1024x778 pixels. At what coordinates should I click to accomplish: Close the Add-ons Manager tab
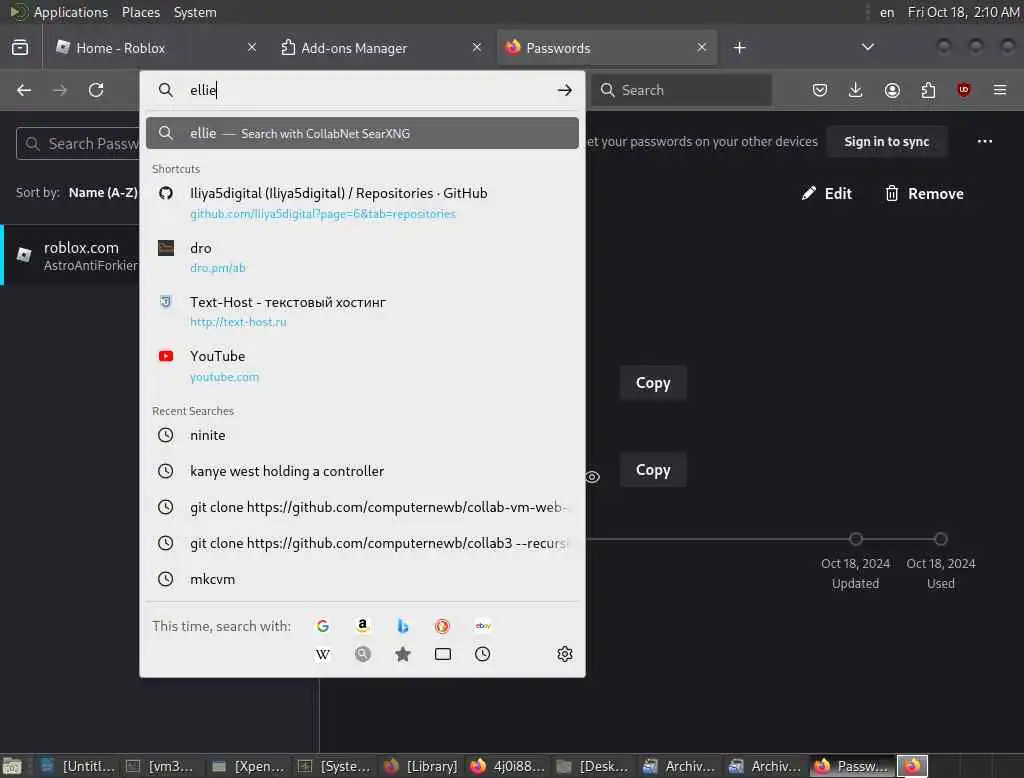pos(477,47)
